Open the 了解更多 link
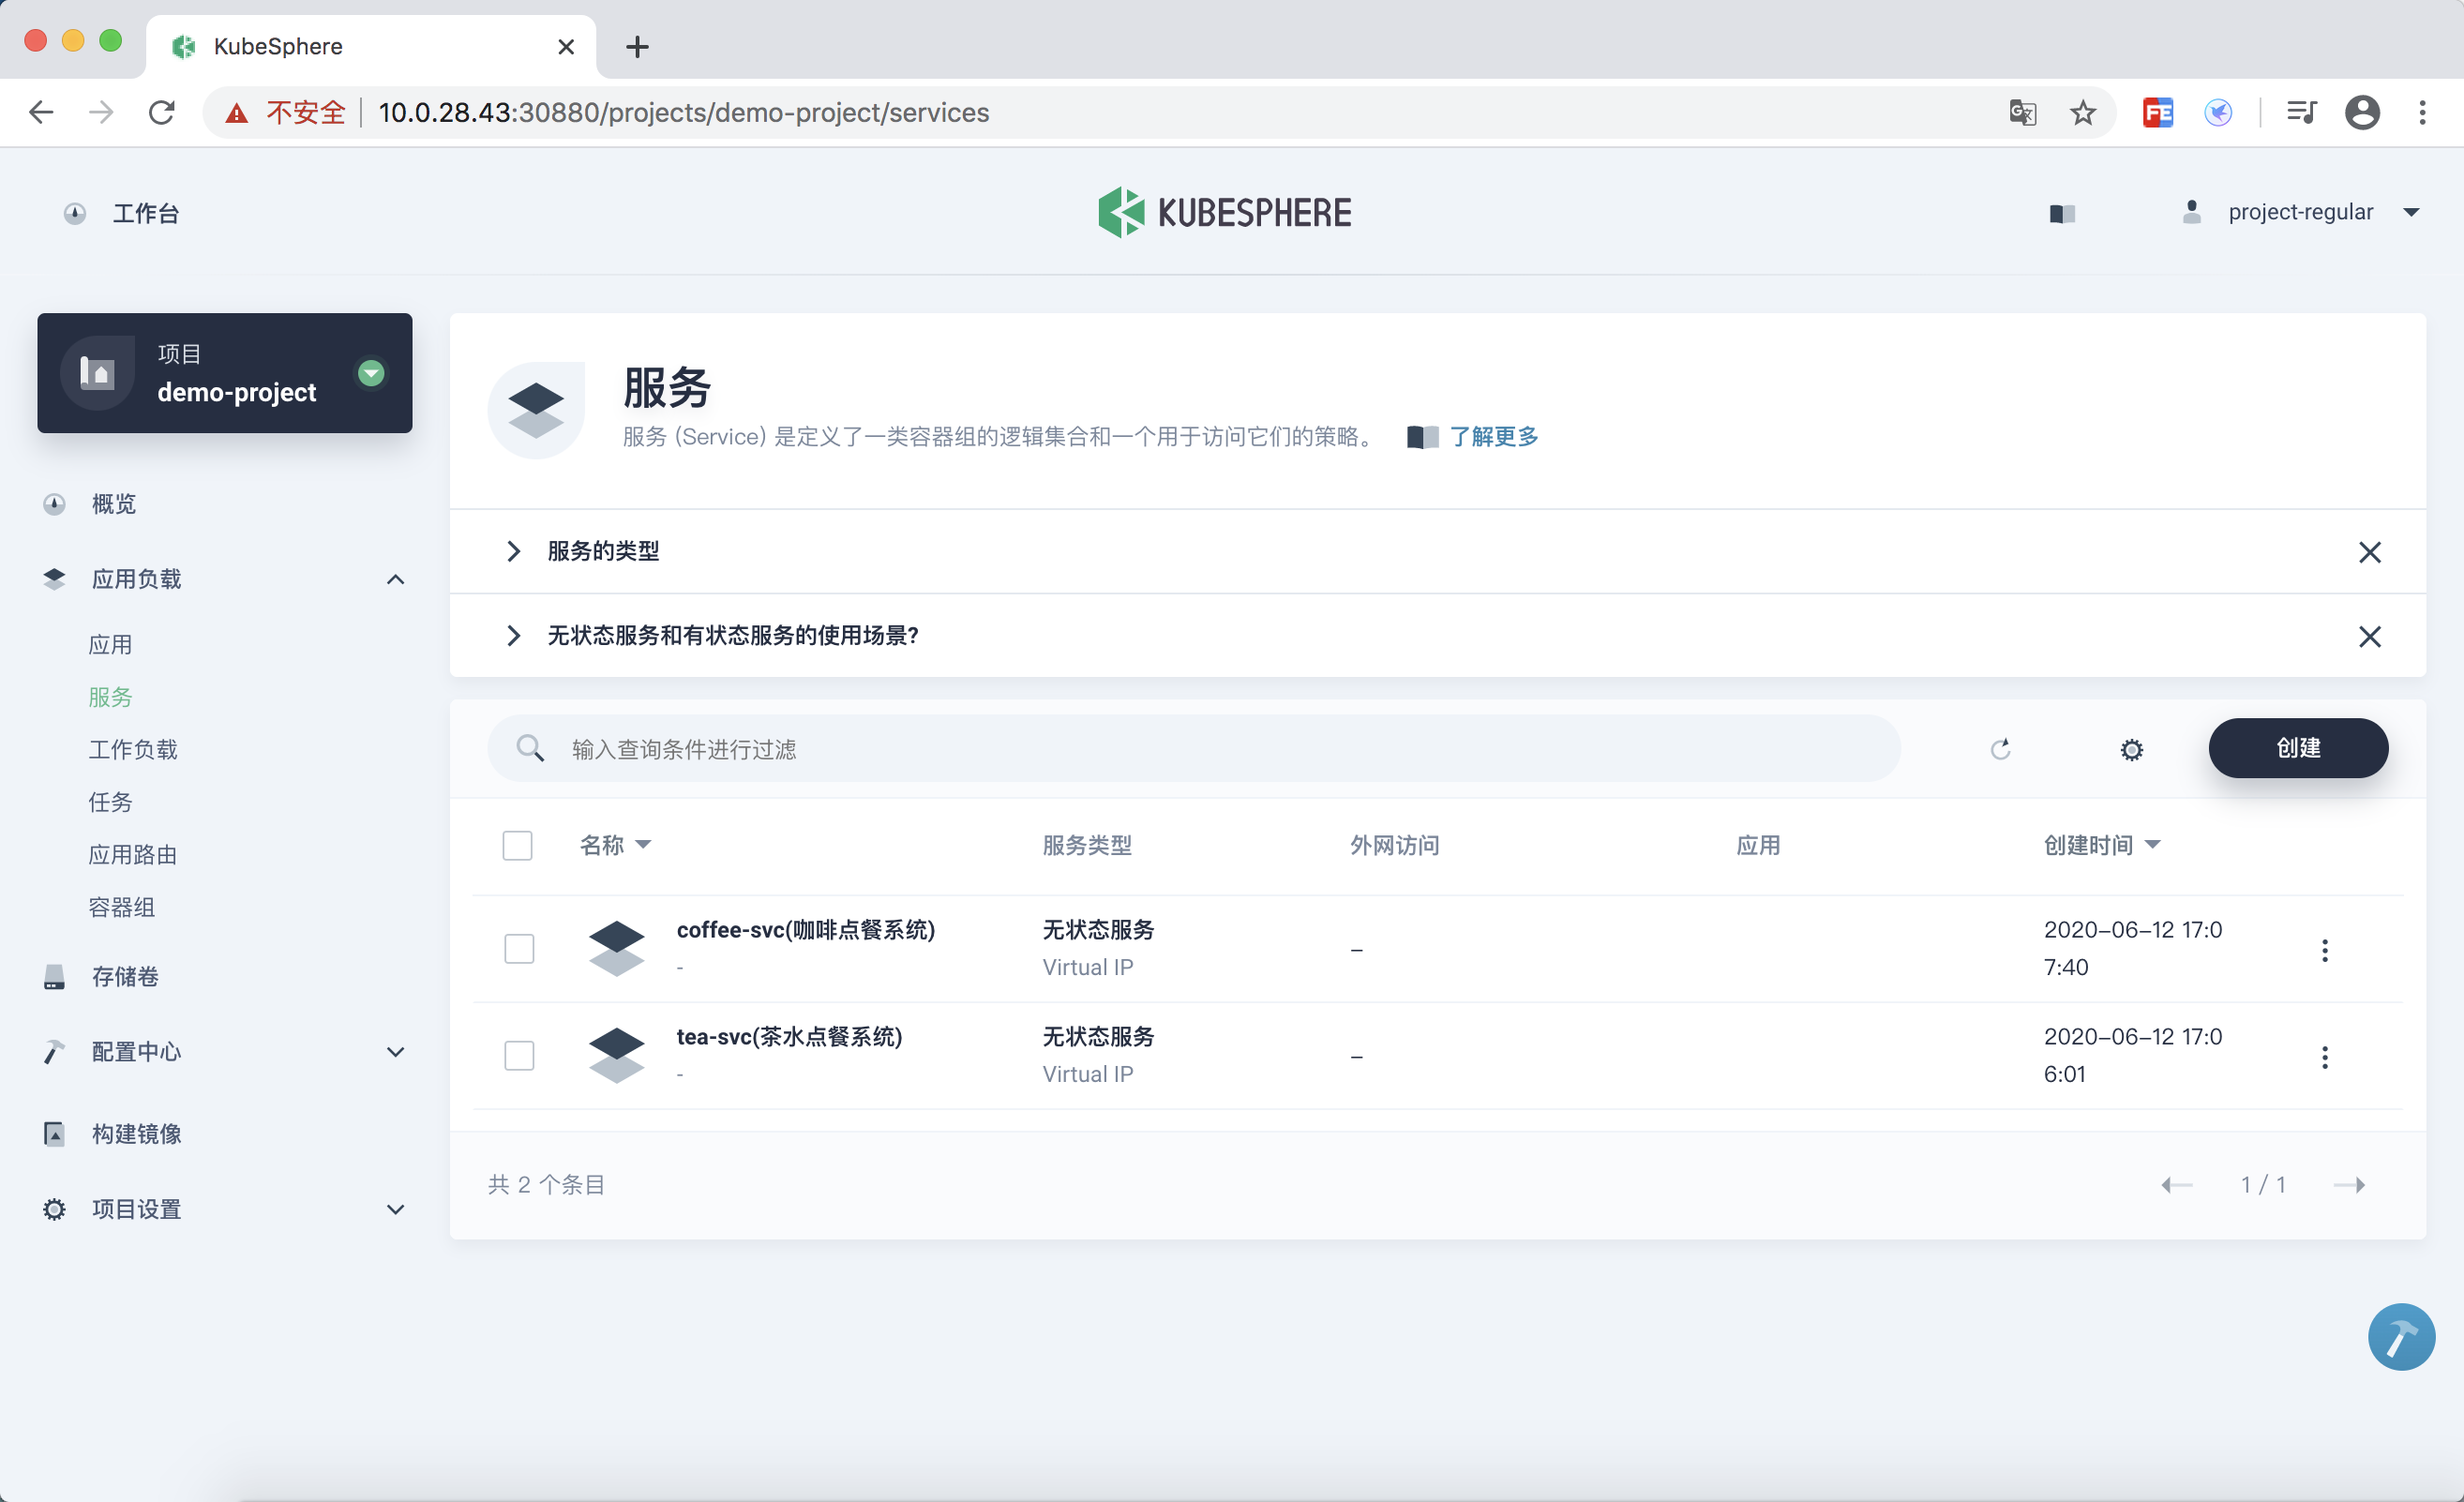The height and width of the screenshot is (1502, 2464). click(1493, 436)
